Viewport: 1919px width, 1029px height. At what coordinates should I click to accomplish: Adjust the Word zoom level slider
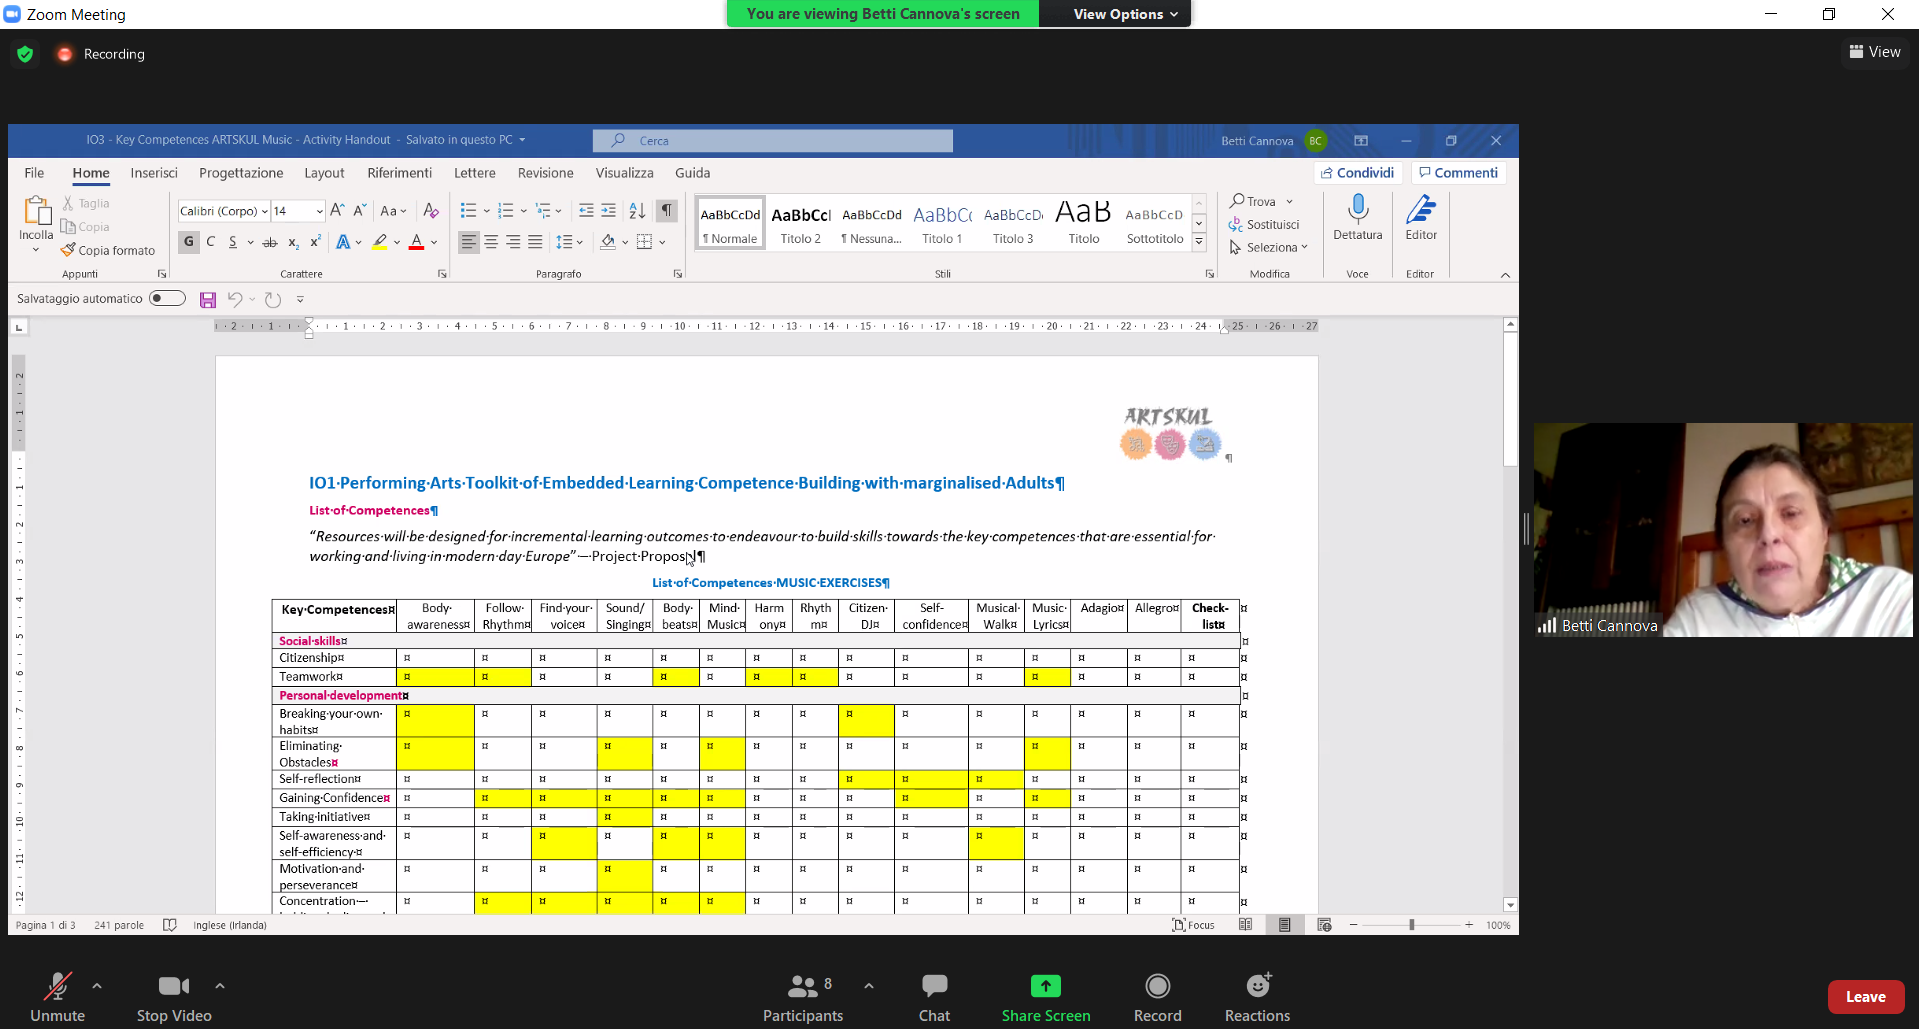(1411, 925)
